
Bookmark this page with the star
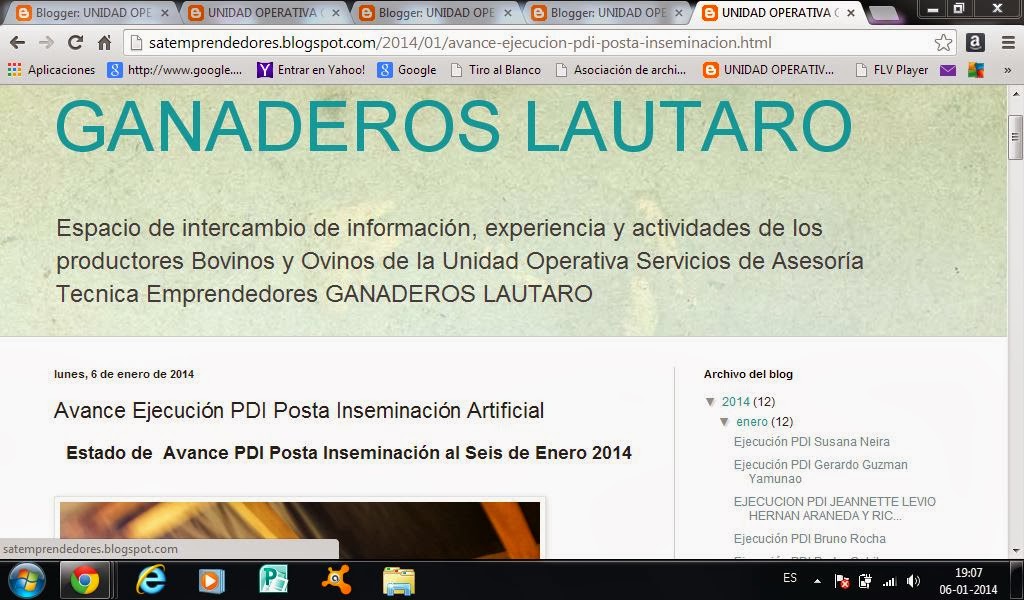pos(943,42)
